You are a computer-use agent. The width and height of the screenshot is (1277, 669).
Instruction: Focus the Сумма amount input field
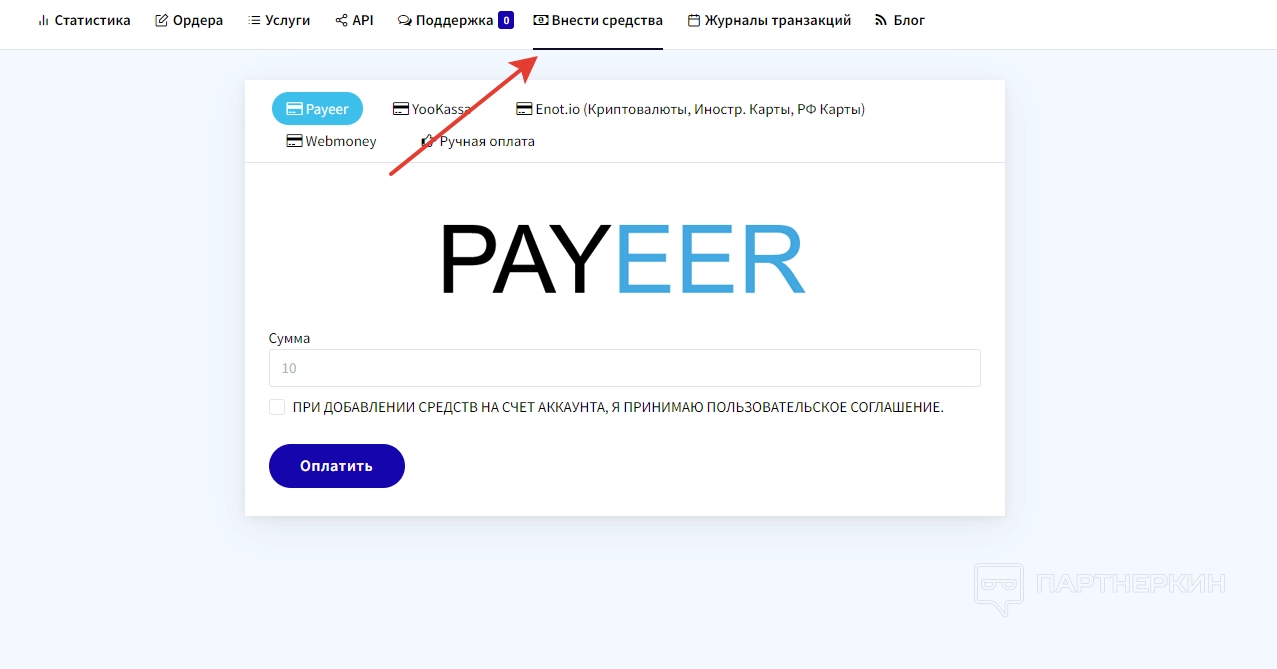(x=625, y=368)
